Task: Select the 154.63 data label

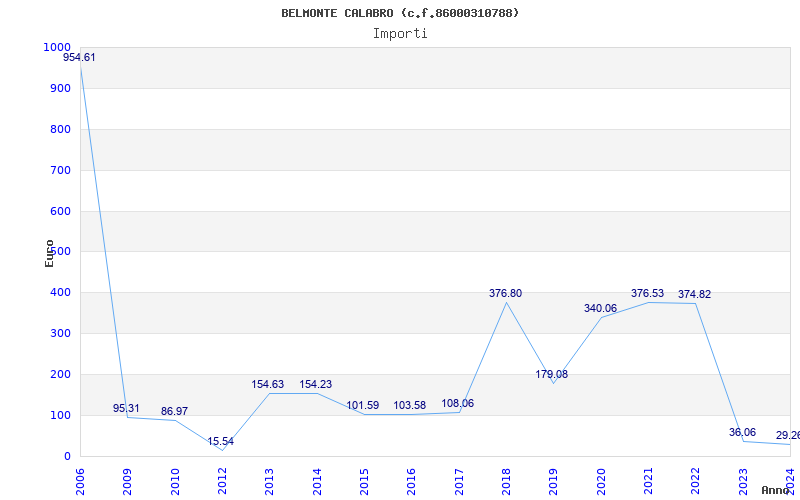Action: click(x=267, y=384)
